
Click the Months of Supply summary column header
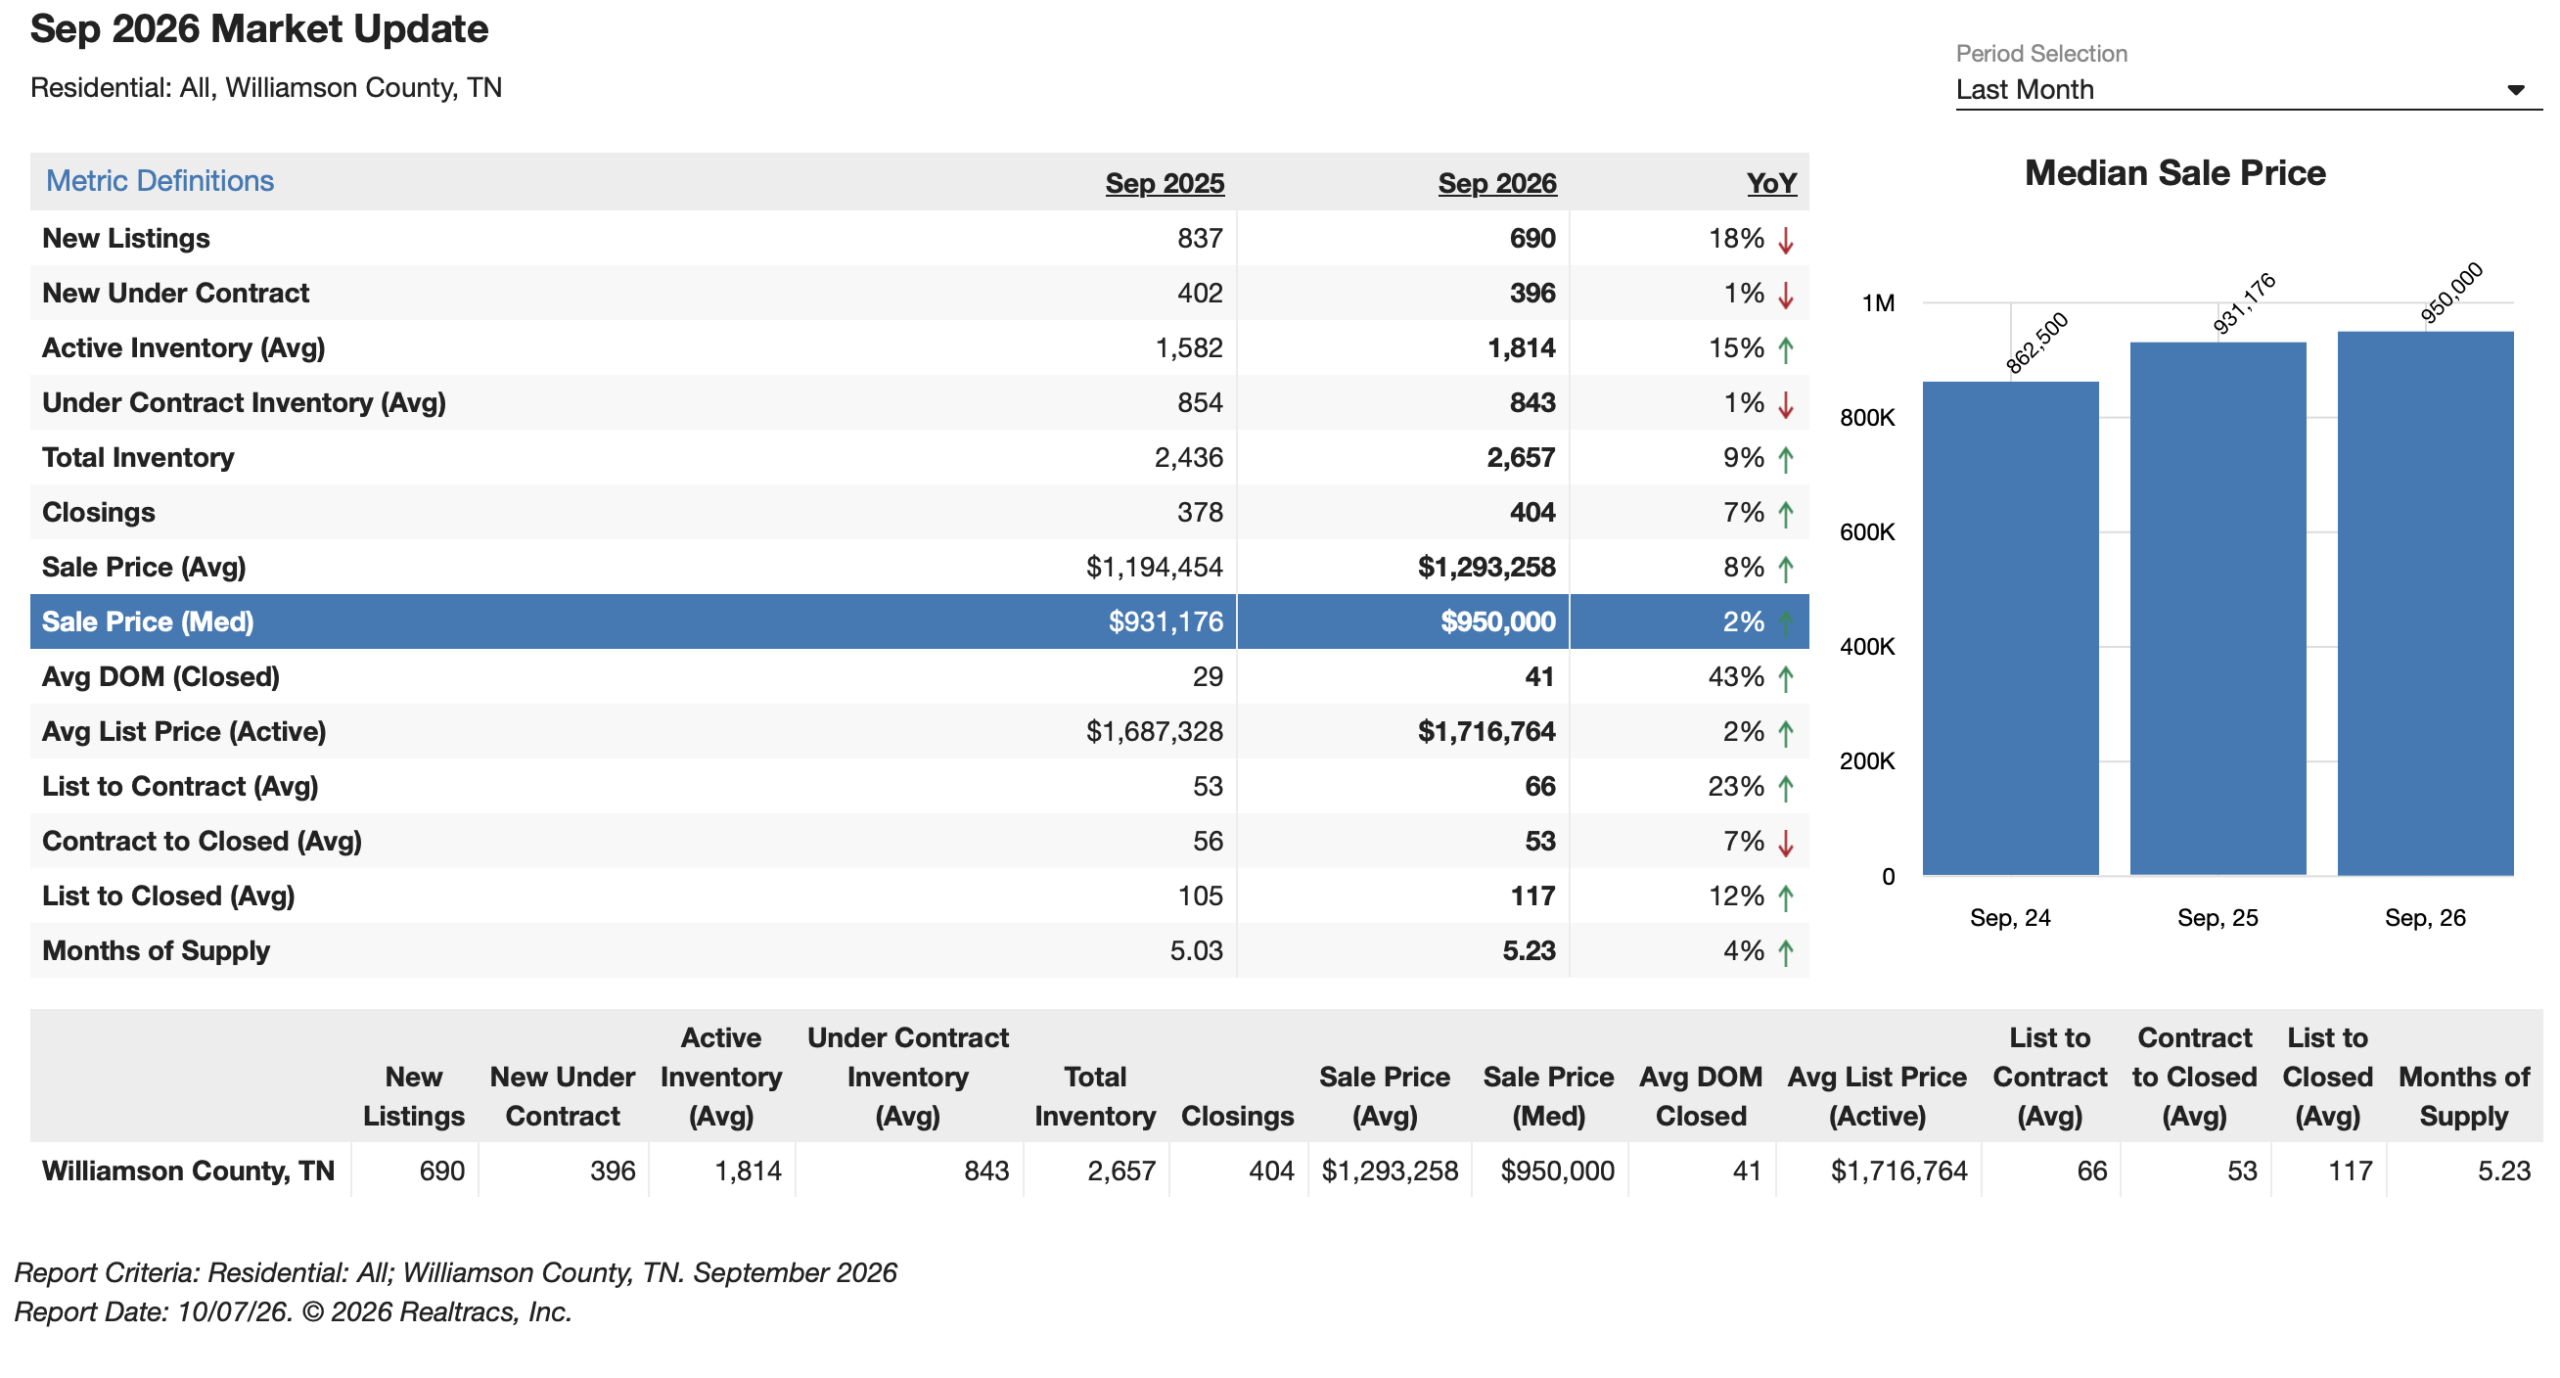(2464, 1096)
